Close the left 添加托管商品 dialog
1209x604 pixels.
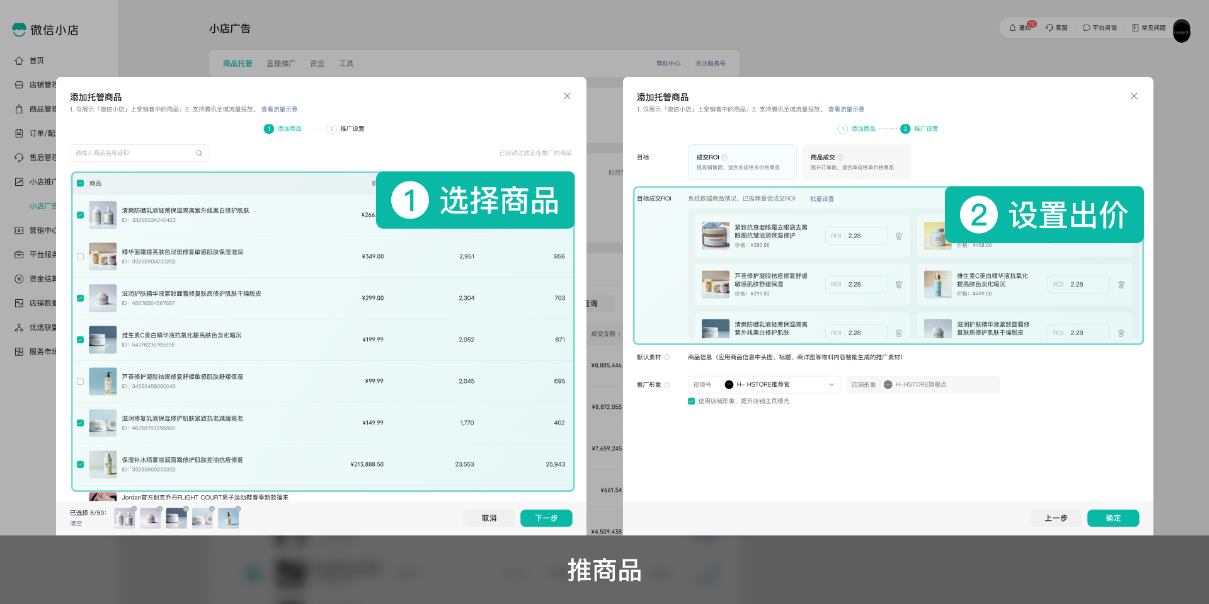point(567,96)
